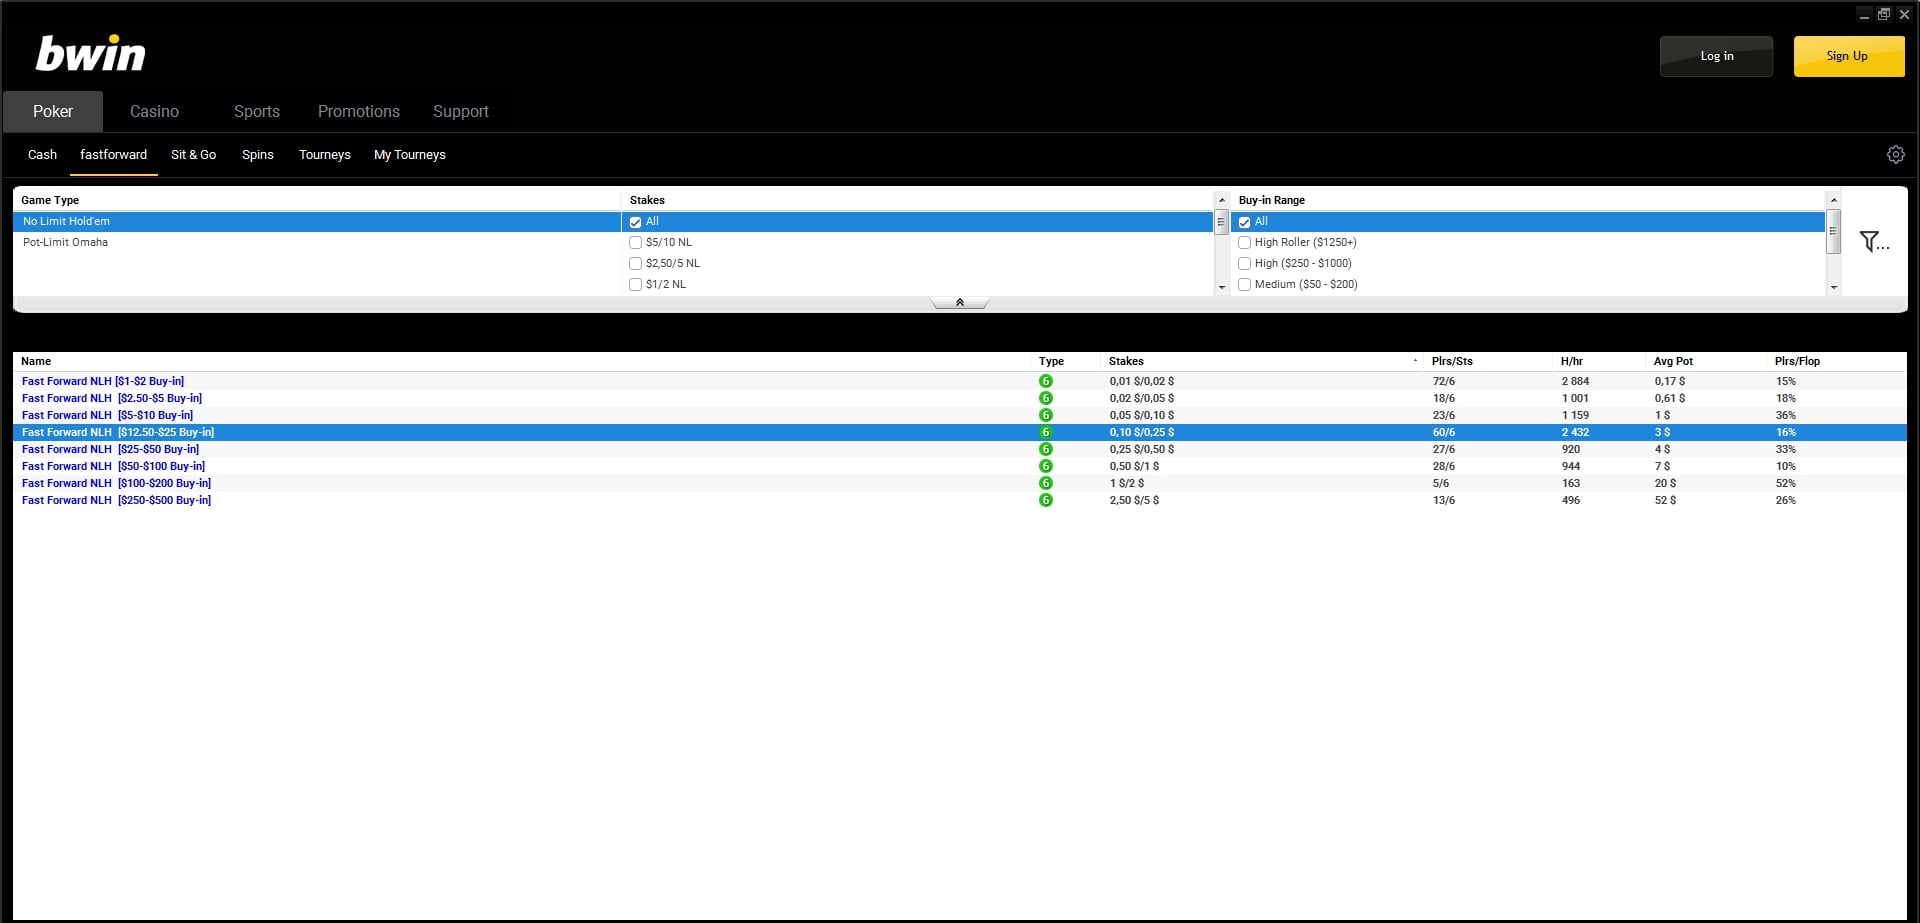Uncheck the All buy-in range checkbox
This screenshot has width=1920, height=923.
tap(1244, 222)
